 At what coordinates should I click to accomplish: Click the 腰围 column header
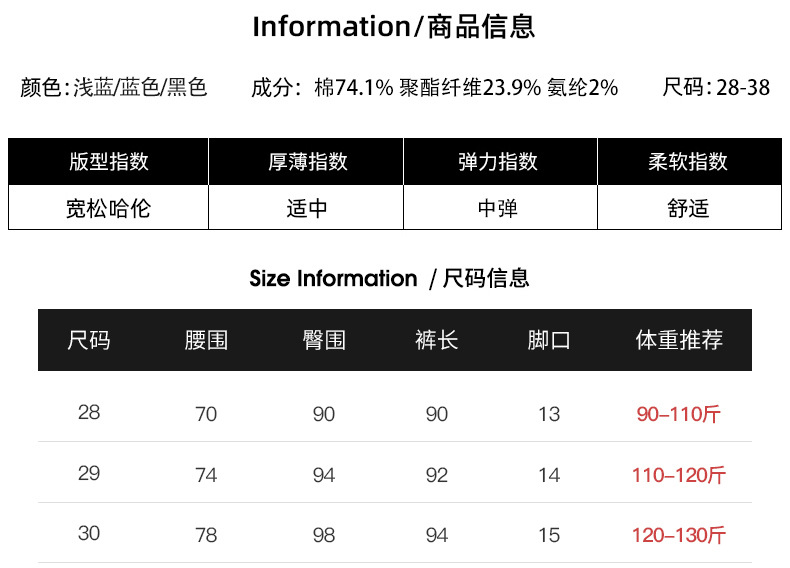206,340
